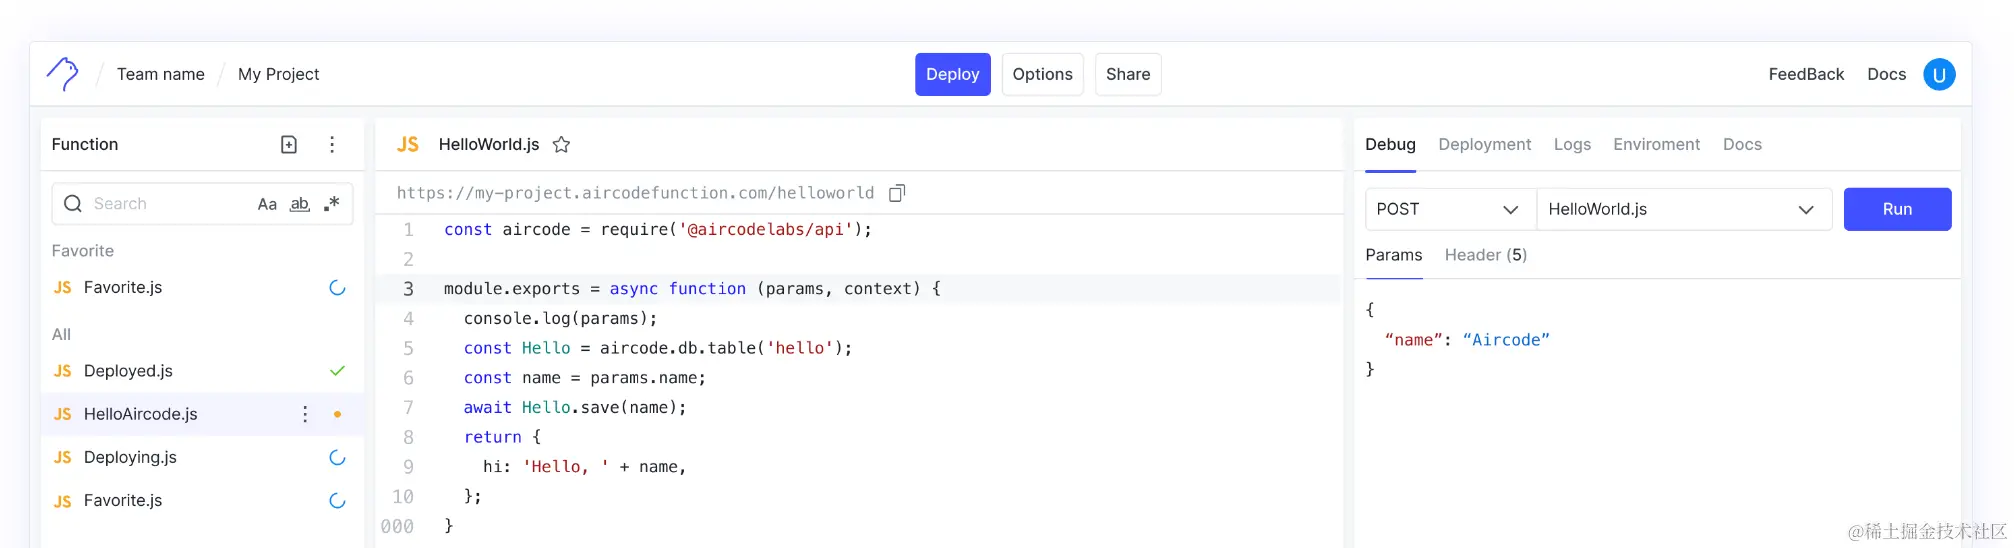Open the Function panel more options menu
Viewport: 2014px width, 548px height.
(332, 145)
